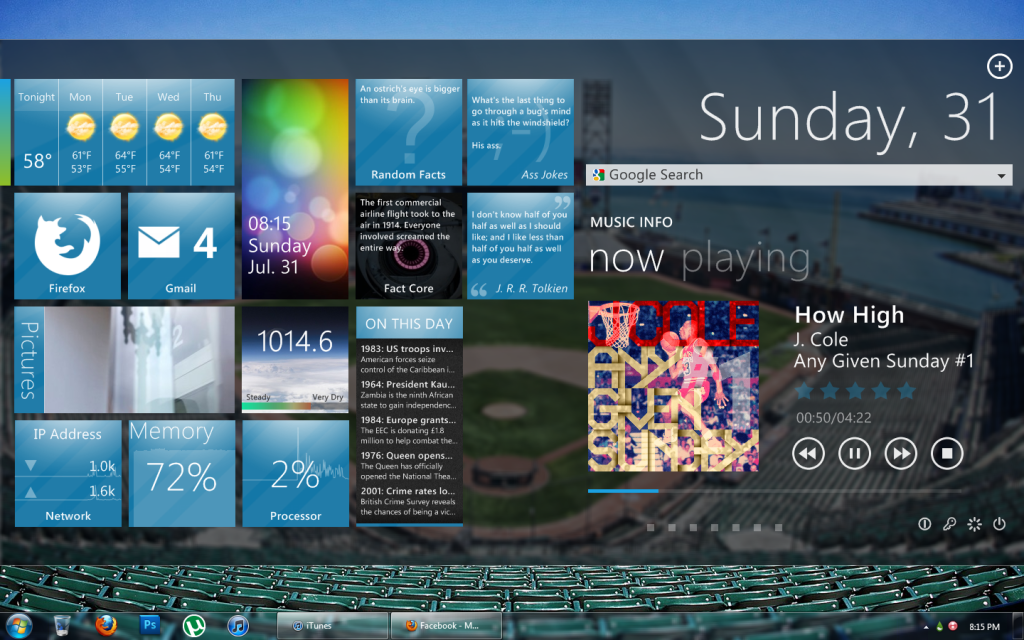Viewport: 1024px width, 640px height.
Task: Go back to the previous track
Action: [x=808, y=453]
